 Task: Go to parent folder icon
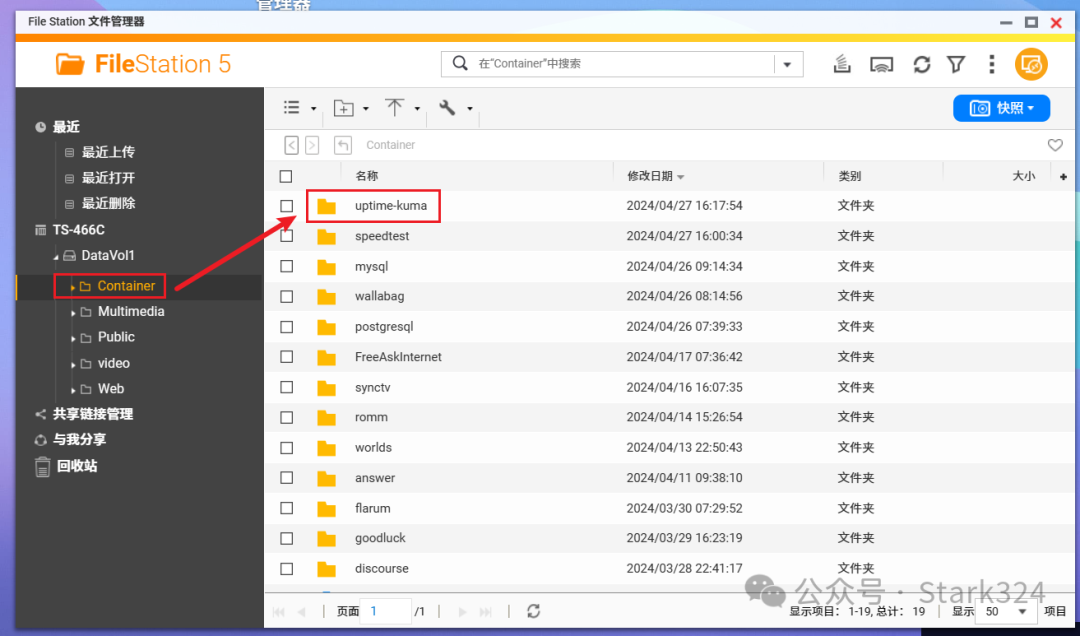(343, 145)
